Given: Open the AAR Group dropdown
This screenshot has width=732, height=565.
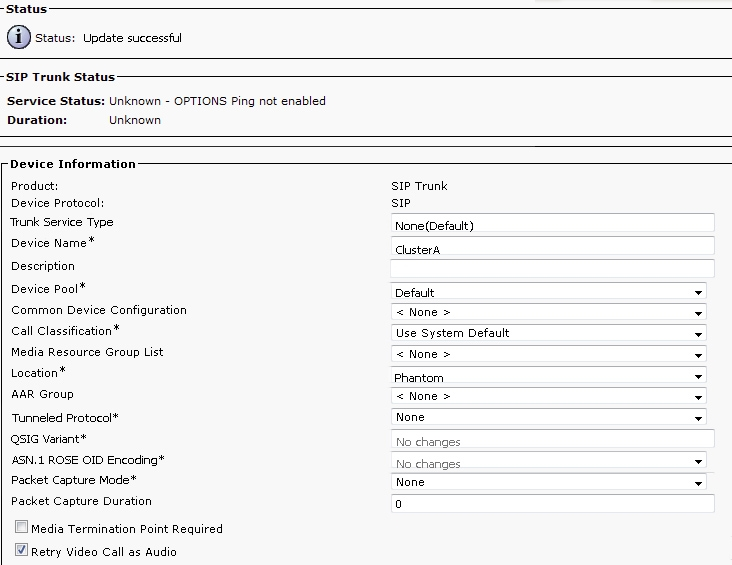Looking at the screenshot, I should (x=549, y=397).
